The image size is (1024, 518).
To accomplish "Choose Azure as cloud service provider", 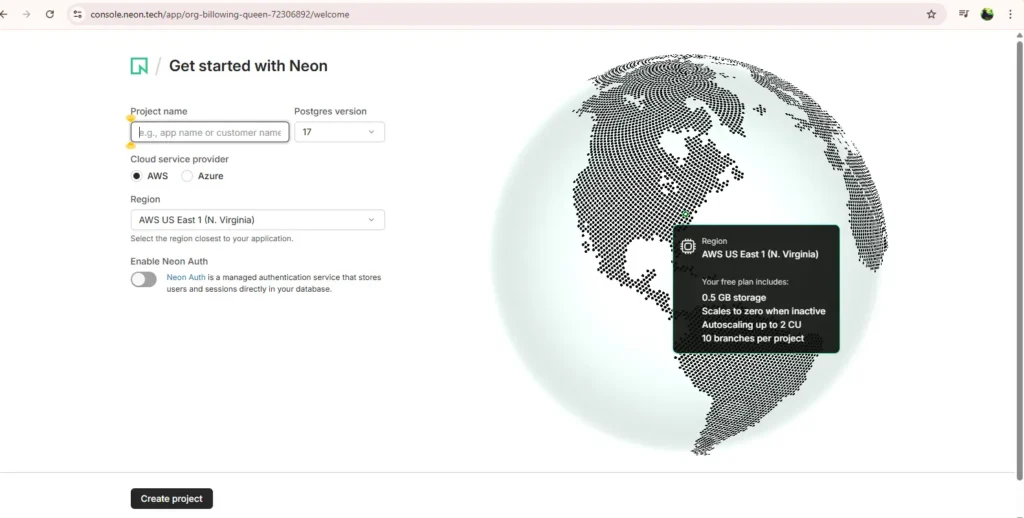I will [x=187, y=176].
